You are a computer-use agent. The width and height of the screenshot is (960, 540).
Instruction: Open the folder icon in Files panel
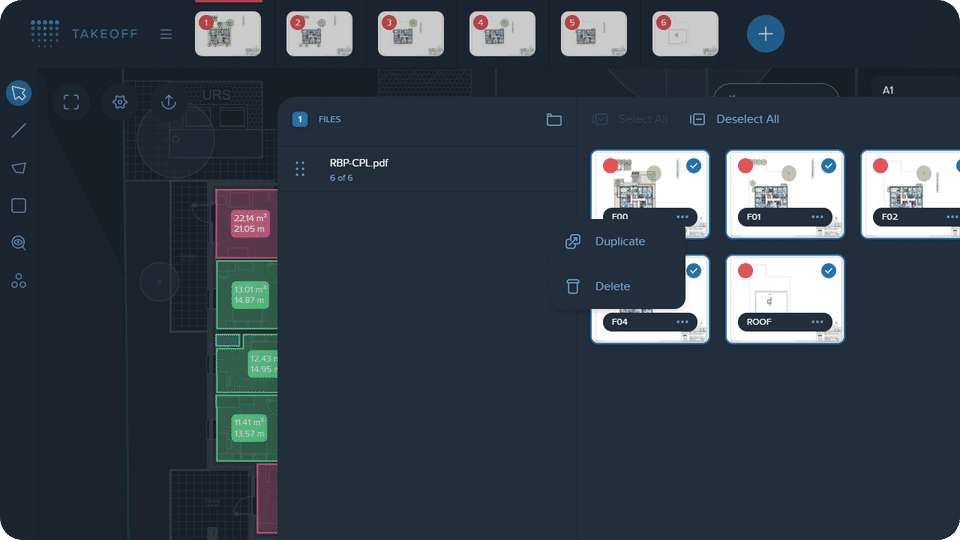554,119
